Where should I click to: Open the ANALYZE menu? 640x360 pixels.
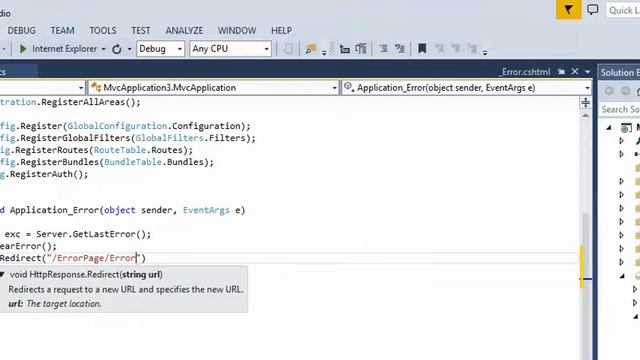click(x=184, y=31)
